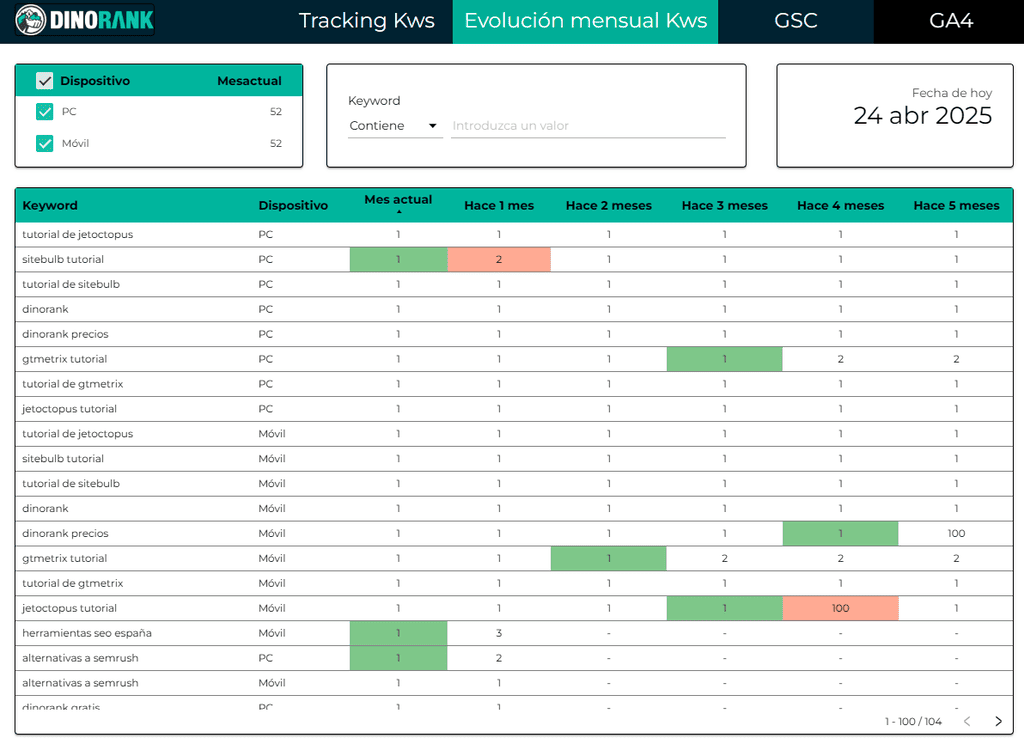Viewport: 1024px width, 738px height.
Task: Click value 2 in alternativas a semrush PC row
Action: point(499,658)
